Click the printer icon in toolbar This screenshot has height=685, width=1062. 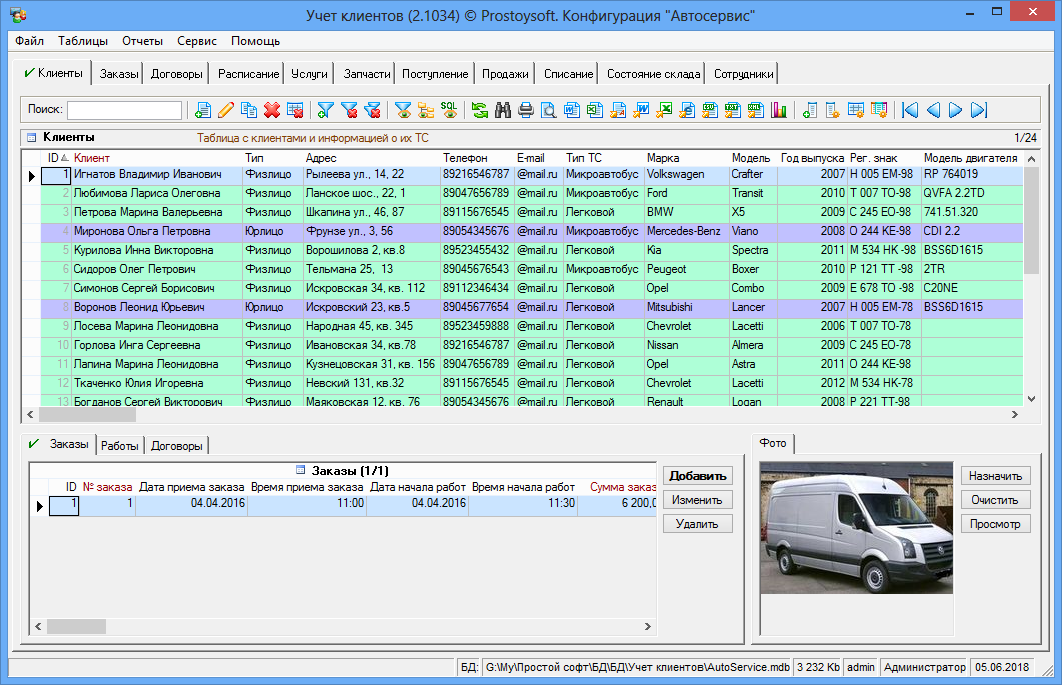click(x=526, y=110)
